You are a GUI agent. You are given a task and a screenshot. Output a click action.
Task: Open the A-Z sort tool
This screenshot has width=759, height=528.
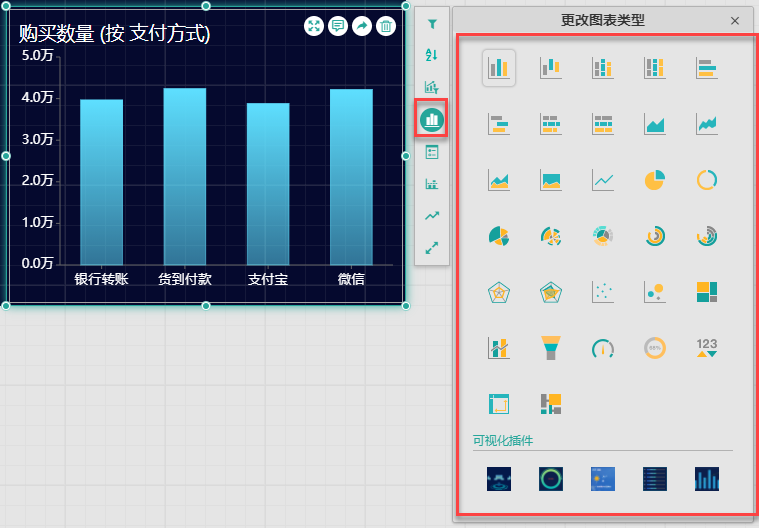432,55
